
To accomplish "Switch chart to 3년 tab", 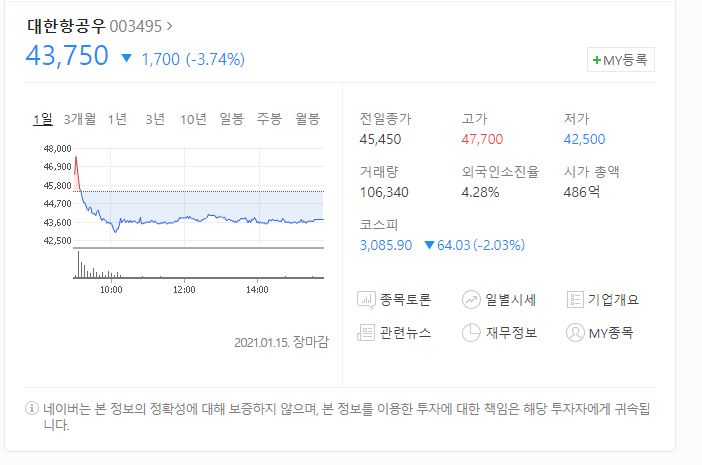I will pyautogui.click(x=155, y=119).
